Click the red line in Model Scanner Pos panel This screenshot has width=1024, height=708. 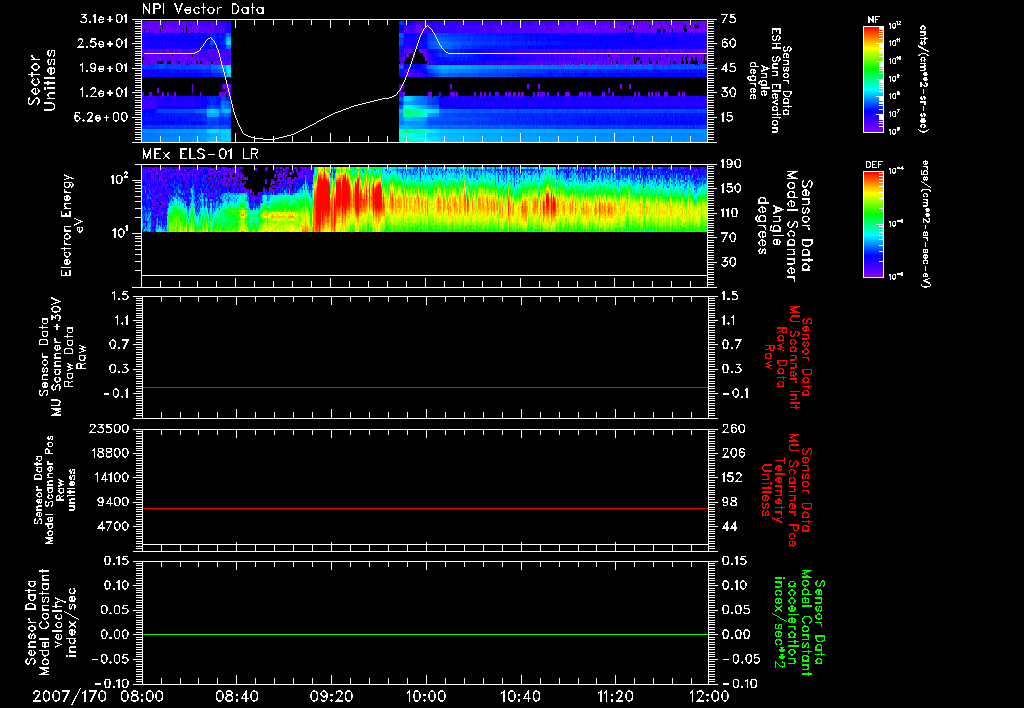425,508
